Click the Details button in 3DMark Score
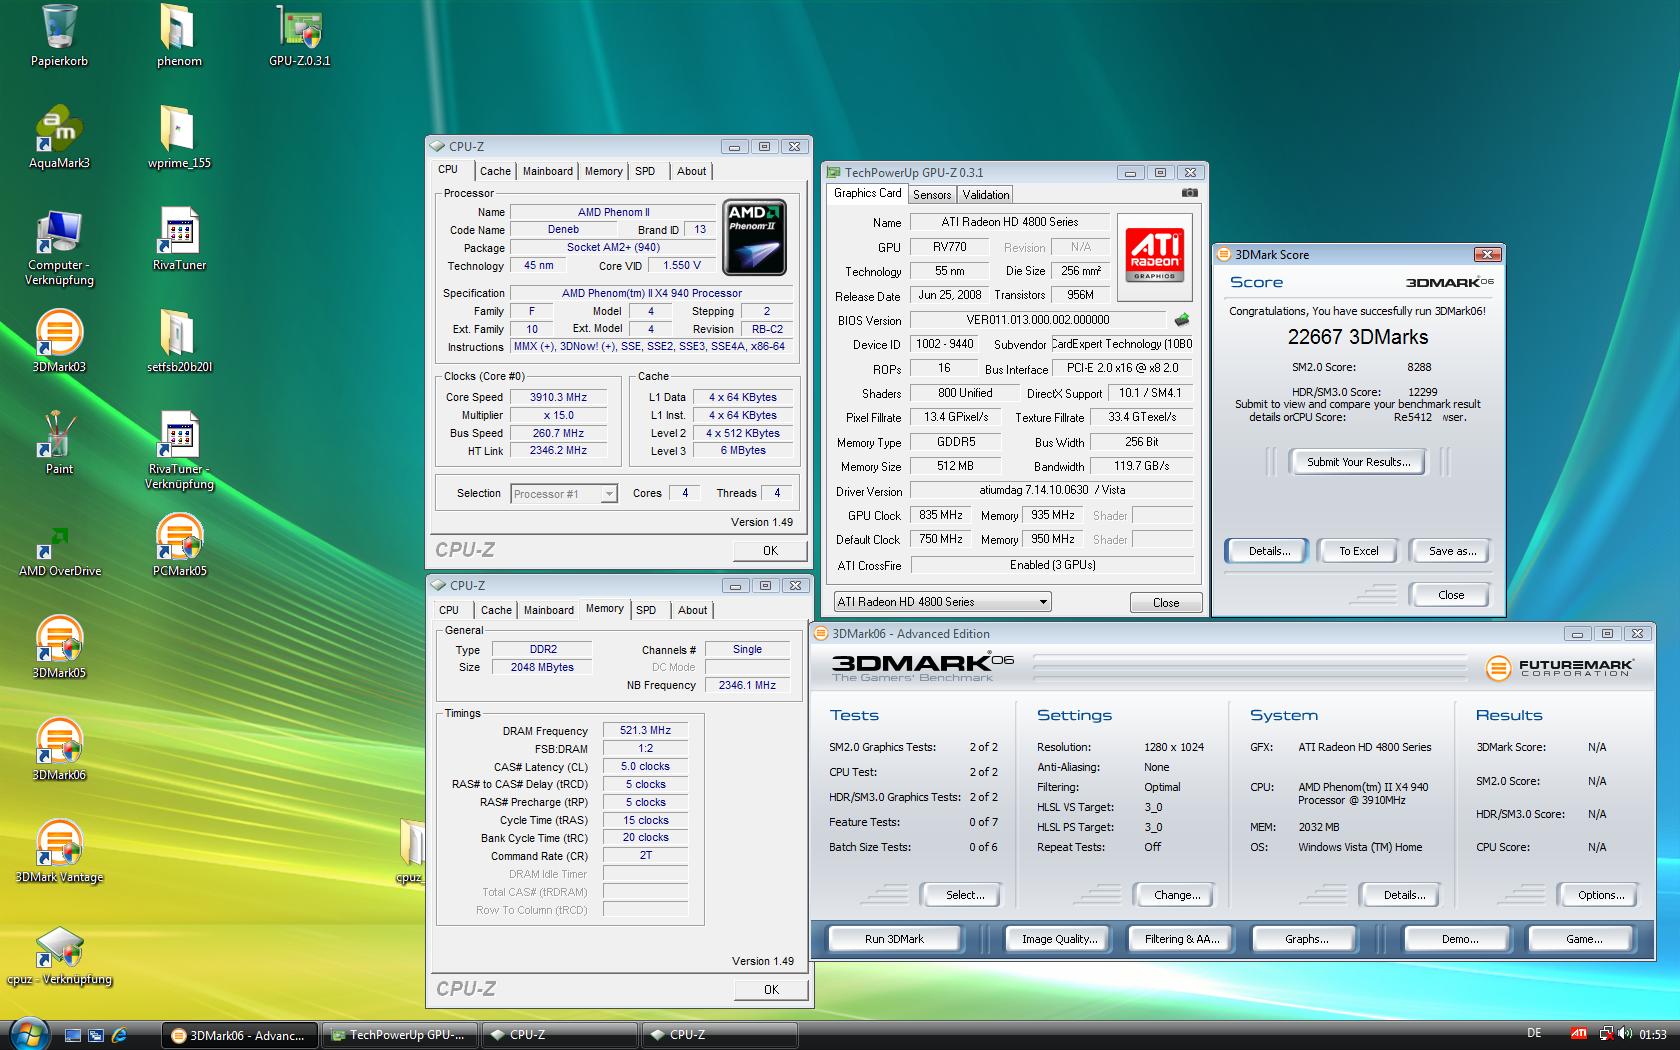The image size is (1680, 1050). tap(1269, 551)
